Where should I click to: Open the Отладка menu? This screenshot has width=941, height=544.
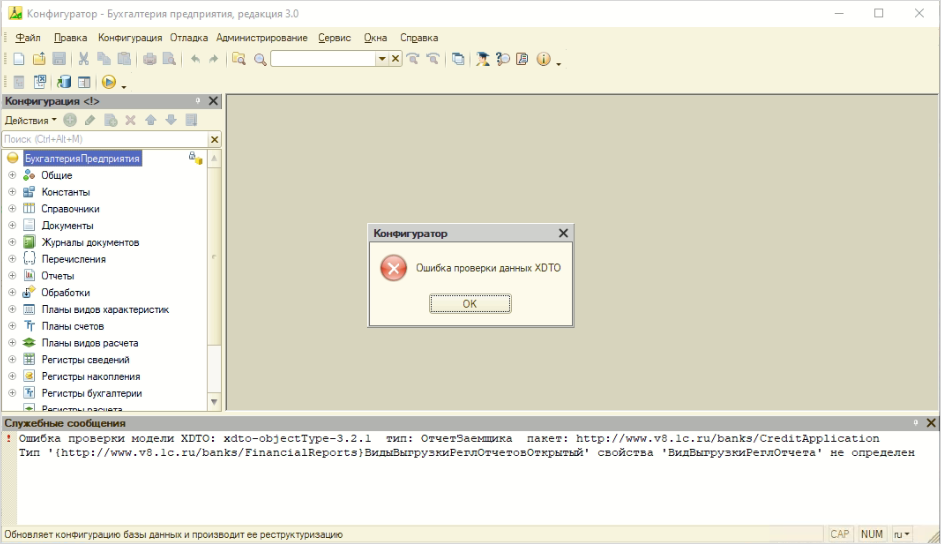pyautogui.click(x=188, y=37)
